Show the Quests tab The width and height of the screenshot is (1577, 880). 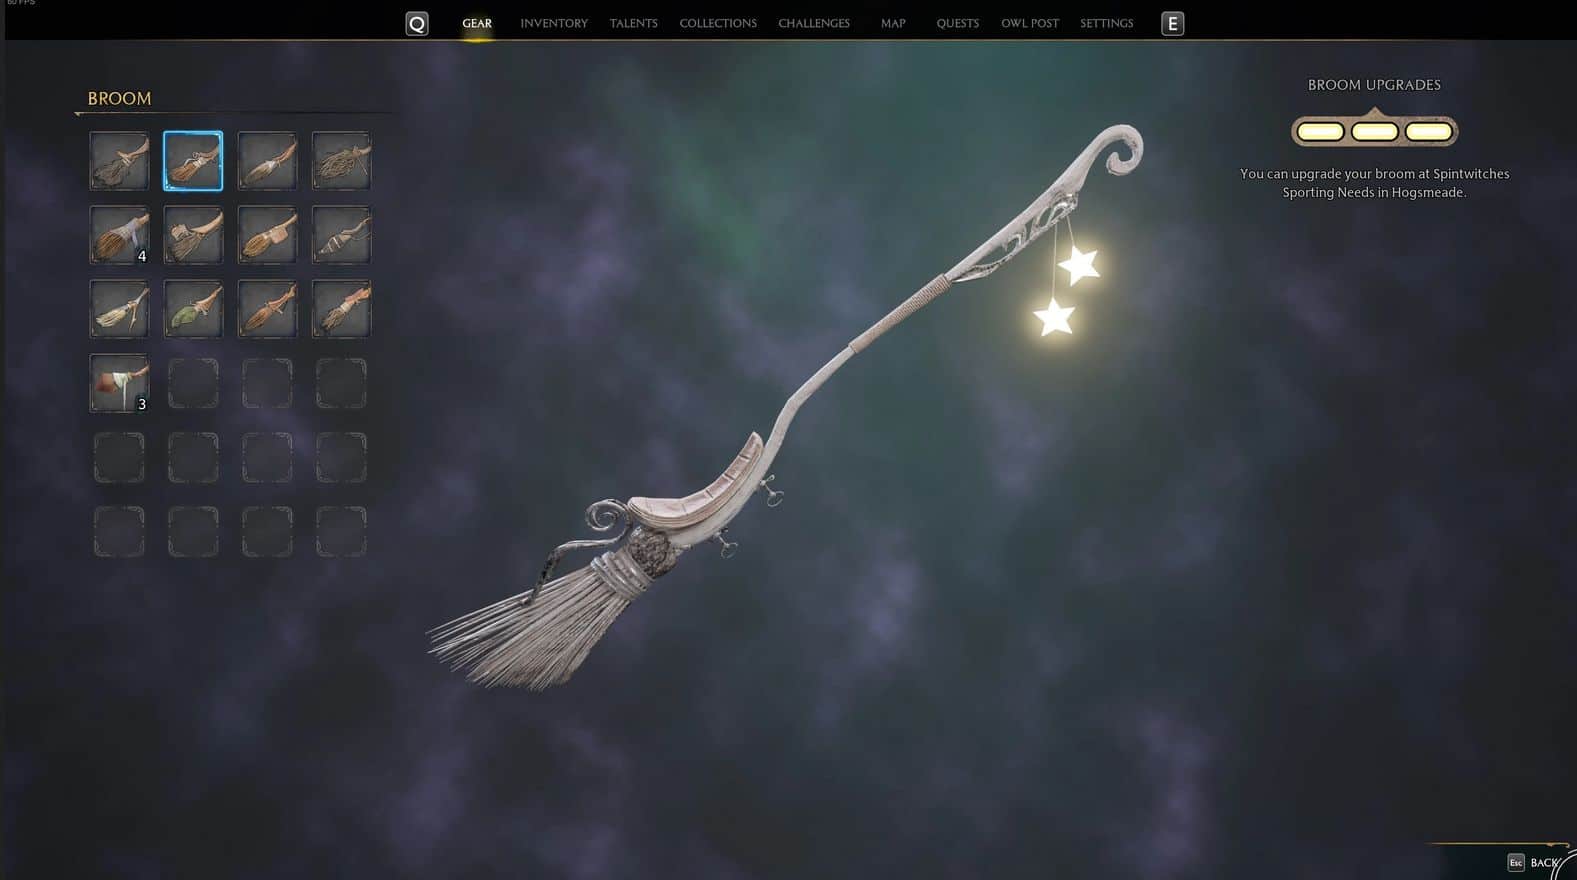(958, 23)
